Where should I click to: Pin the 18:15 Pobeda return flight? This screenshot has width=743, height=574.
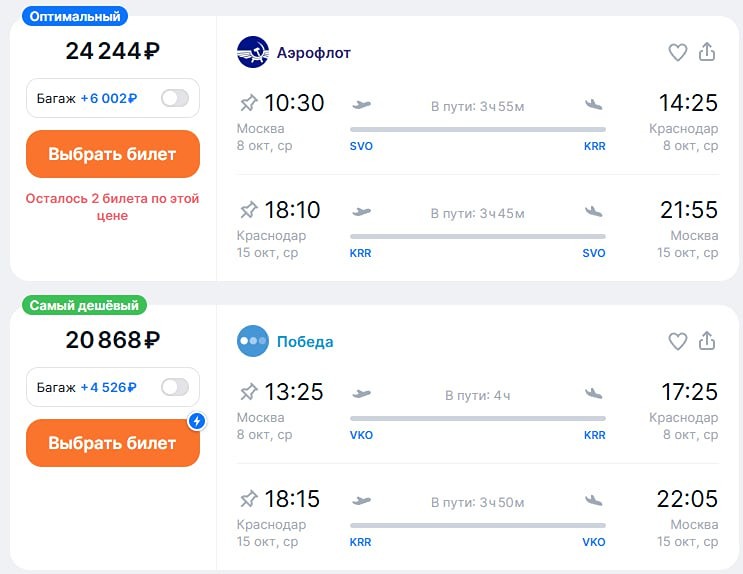click(249, 499)
